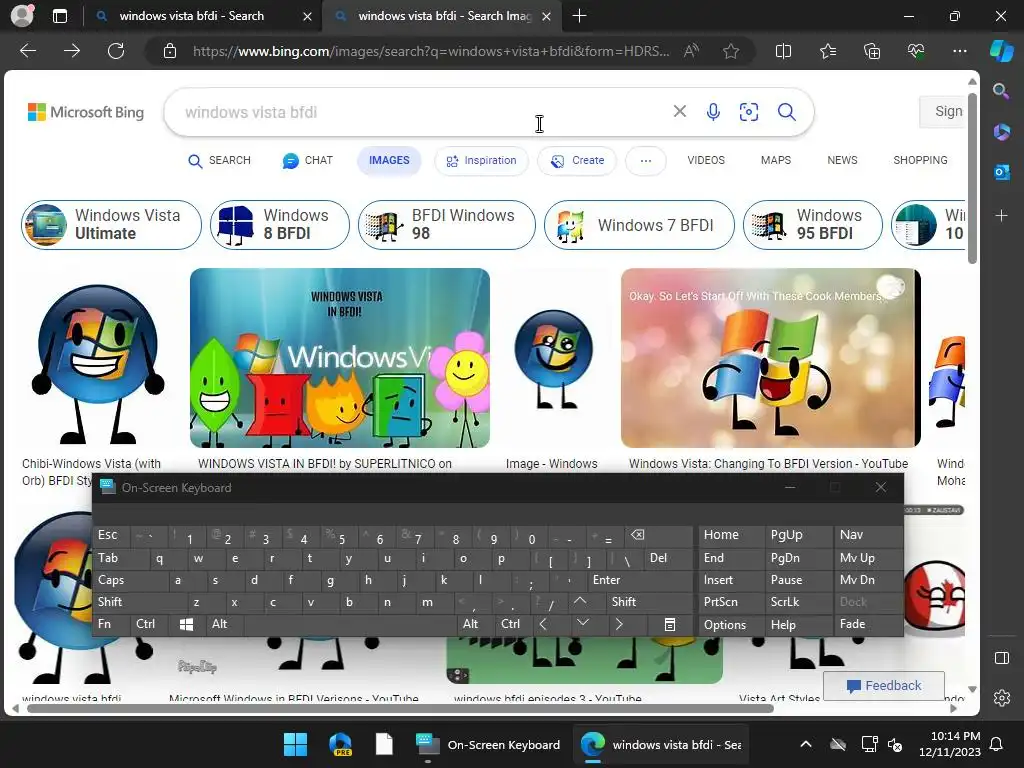The width and height of the screenshot is (1024, 768).
Task: Open a new tab with plus button
Action: (x=579, y=16)
